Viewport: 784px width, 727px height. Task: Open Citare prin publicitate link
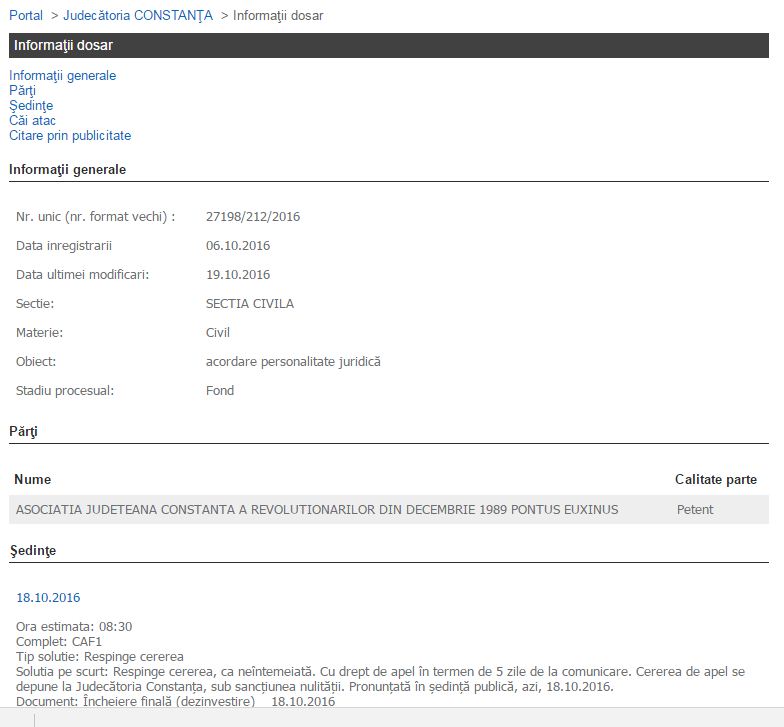[x=70, y=135]
